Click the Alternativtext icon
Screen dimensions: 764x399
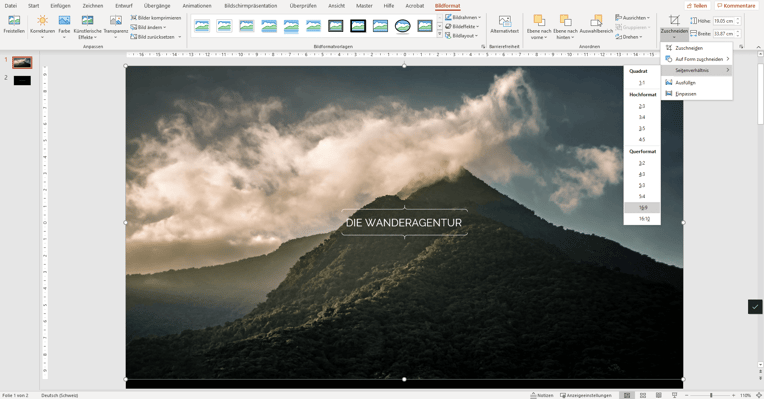coord(505,21)
